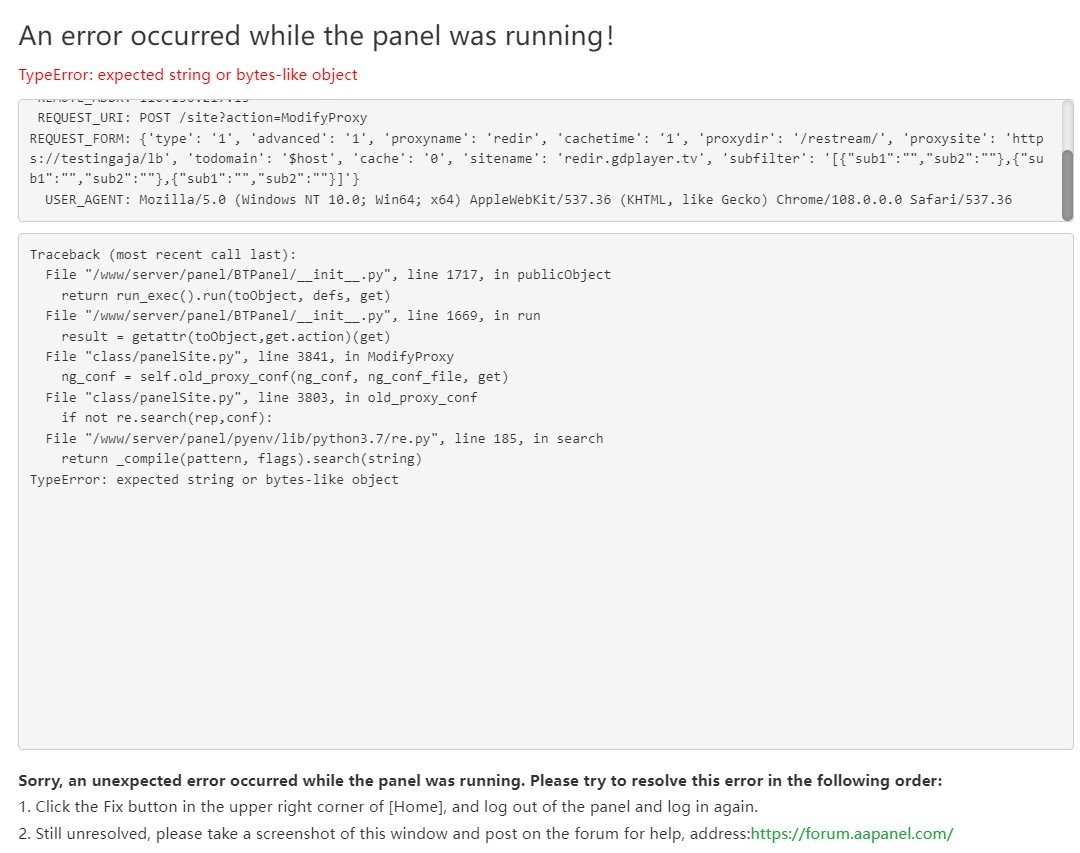Screen dimensions: 1080x853
Task: Click the python3.7/re.py traceback line
Action: (324, 438)
